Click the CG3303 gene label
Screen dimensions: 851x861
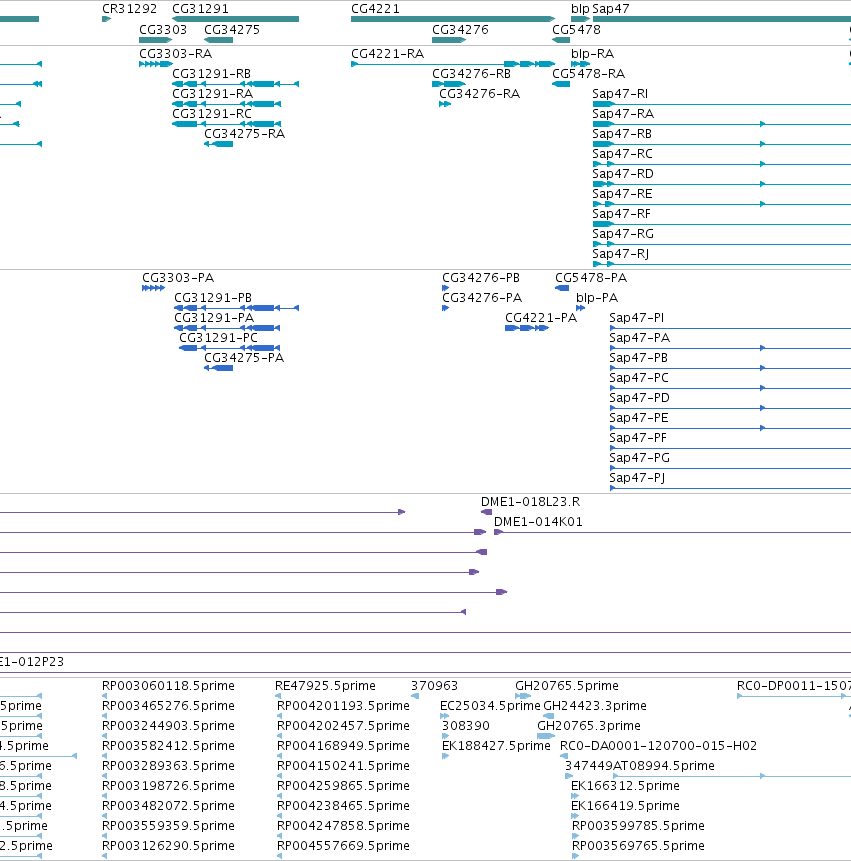[x=163, y=30]
